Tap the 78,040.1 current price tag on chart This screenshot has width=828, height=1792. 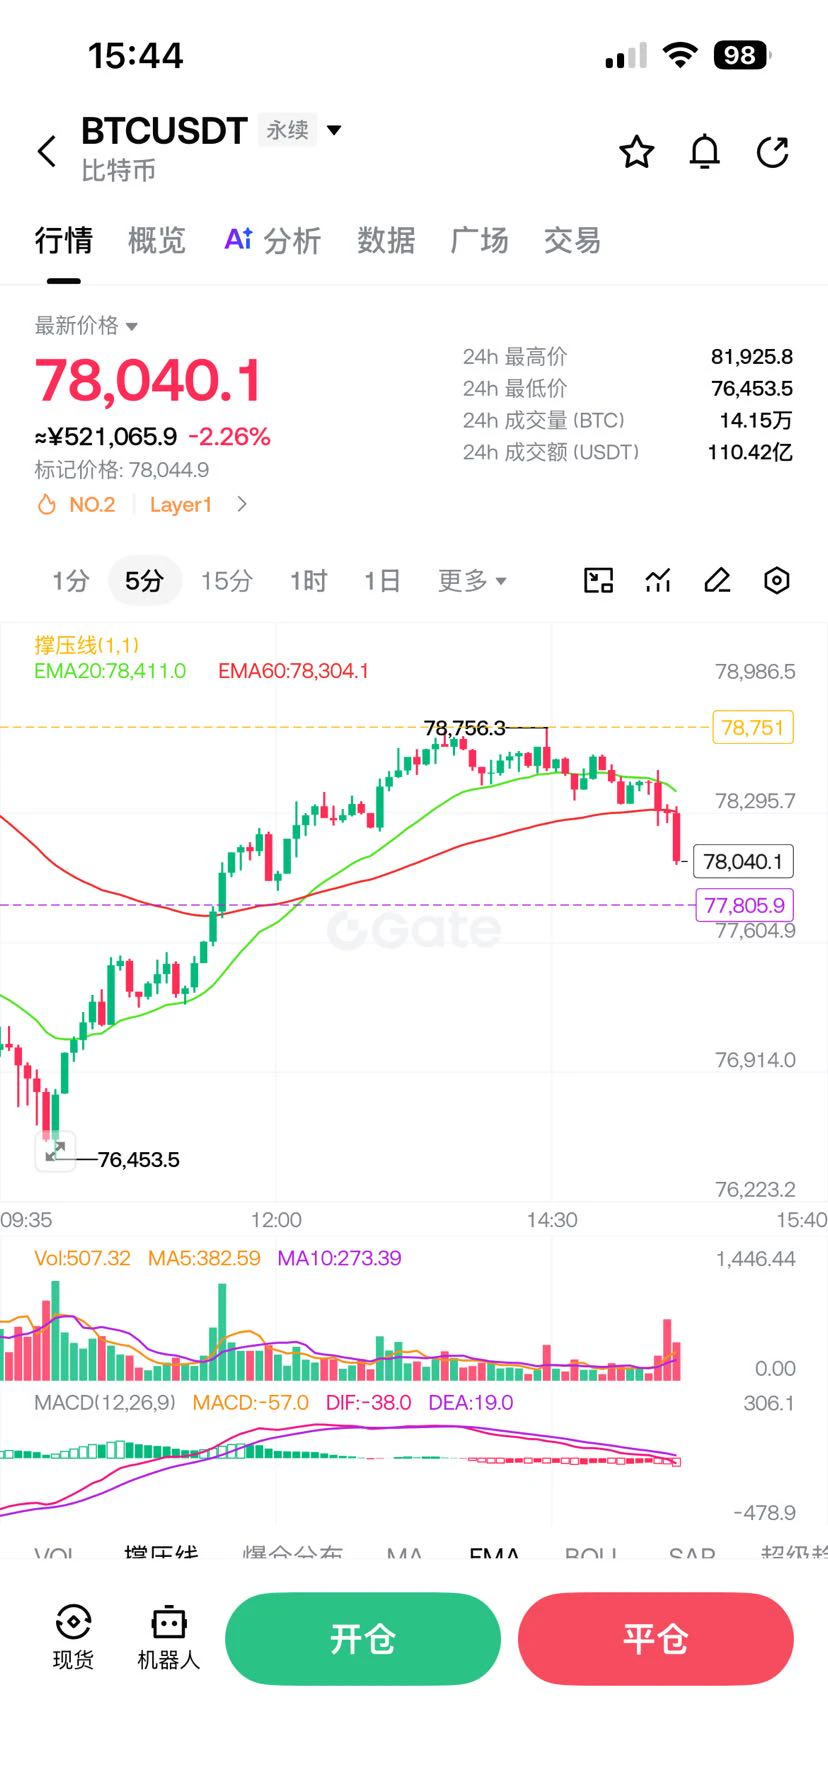tap(743, 861)
